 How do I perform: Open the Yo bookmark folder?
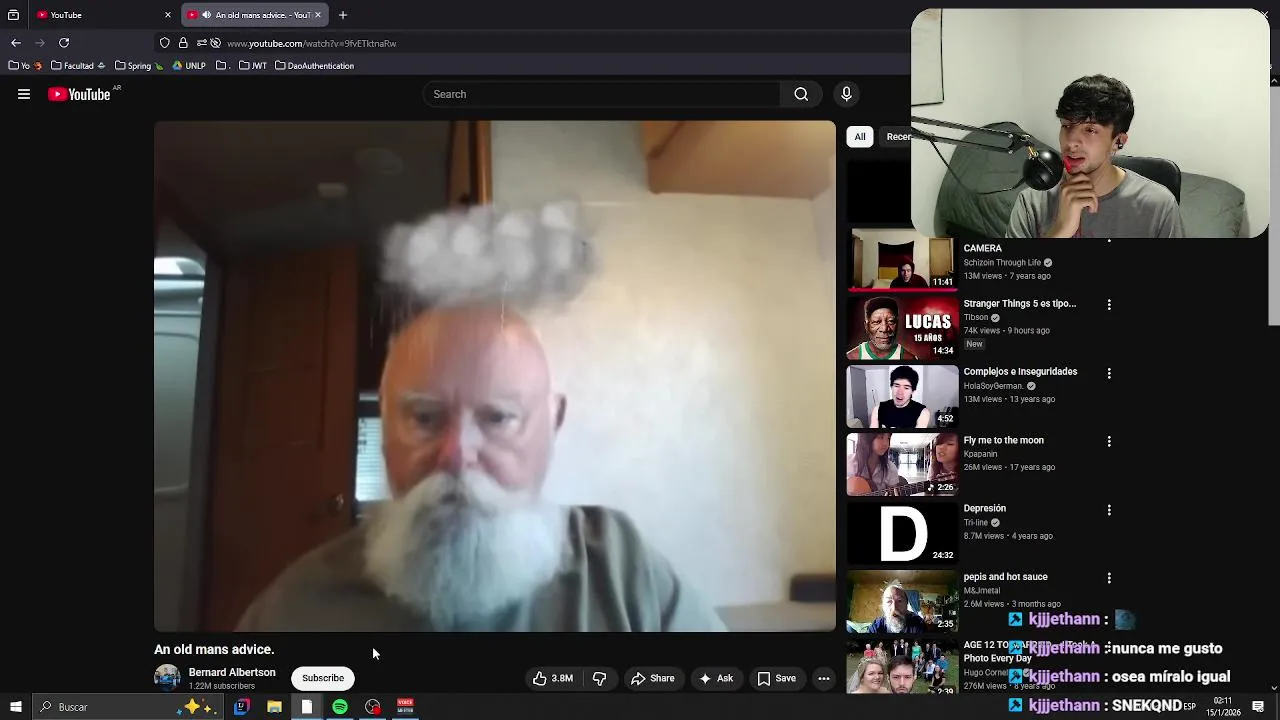(x=25, y=66)
